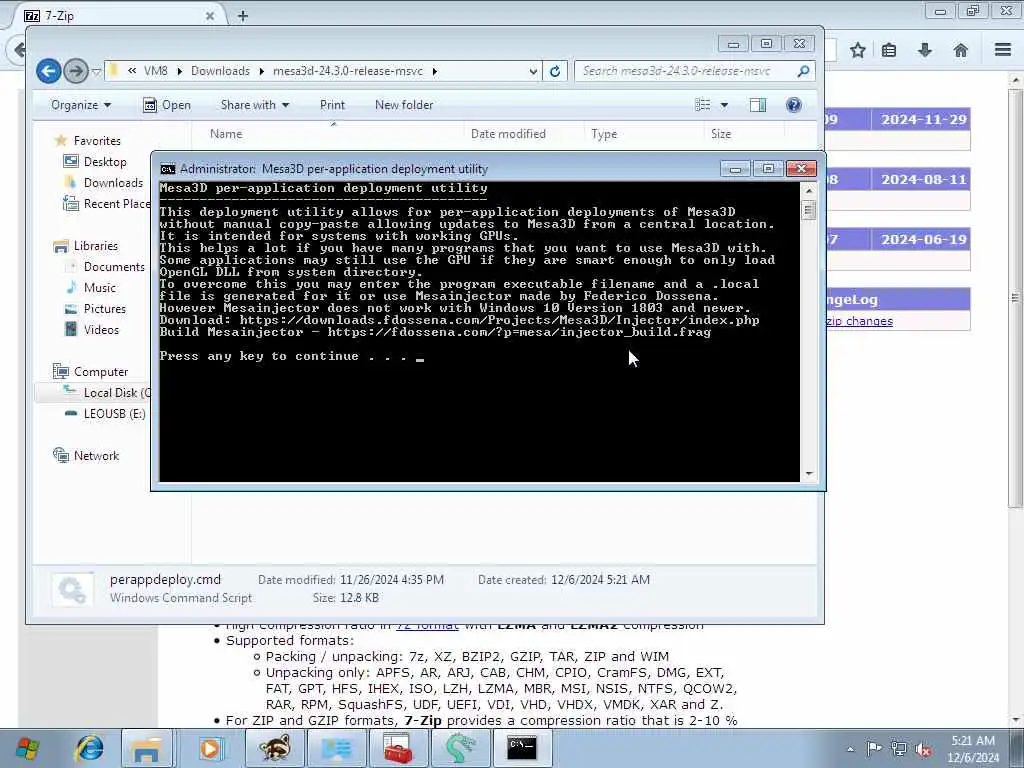Click the VM8 breadcrumb
Screen dimensions: 1024x768
pyautogui.click(x=155, y=71)
